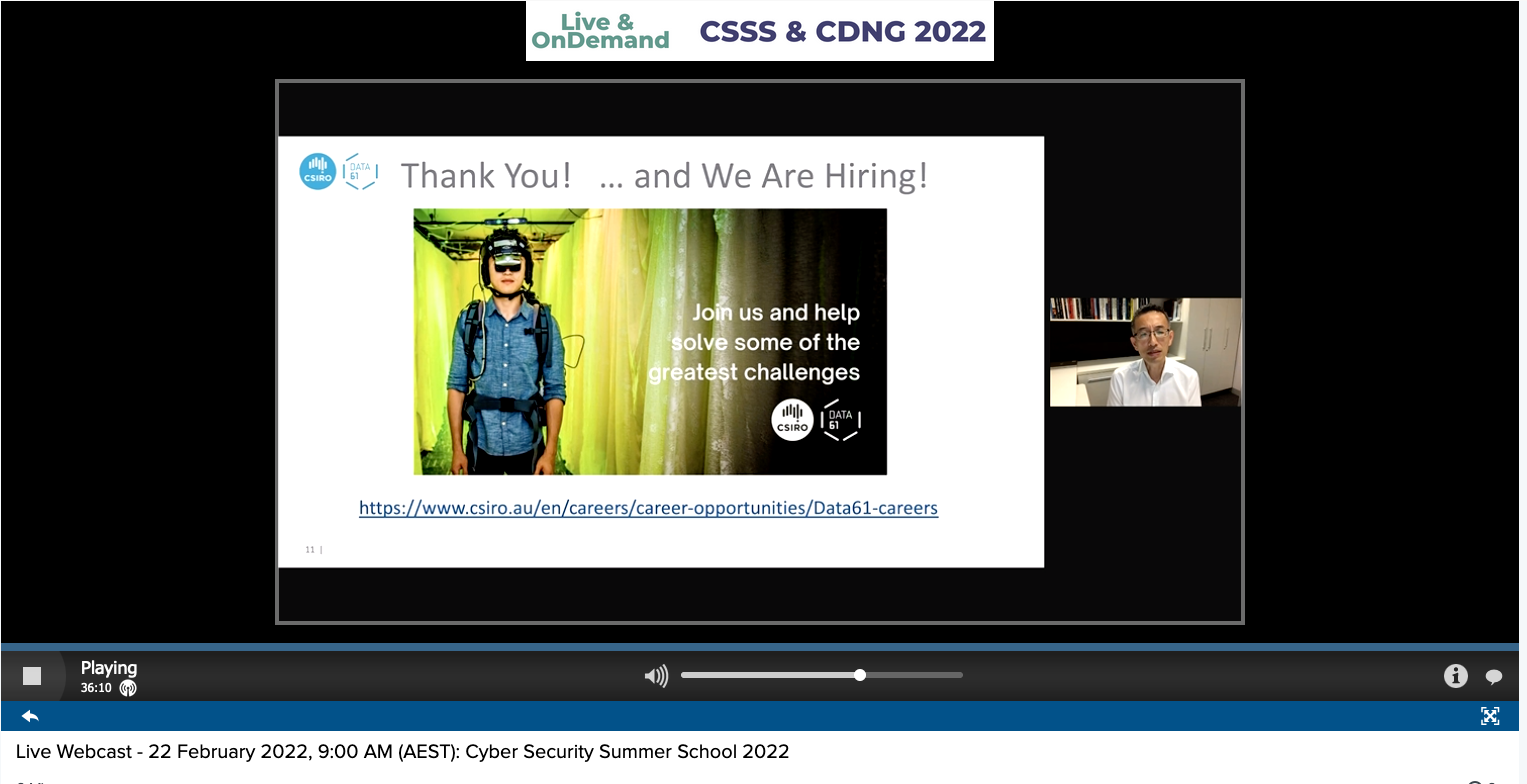Open the webcast information panel
This screenshot has width=1527, height=784.
coord(1455,676)
